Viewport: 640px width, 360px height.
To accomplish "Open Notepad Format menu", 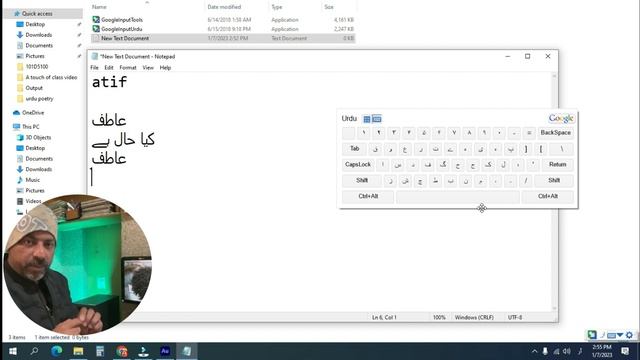I will click(128, 68).
